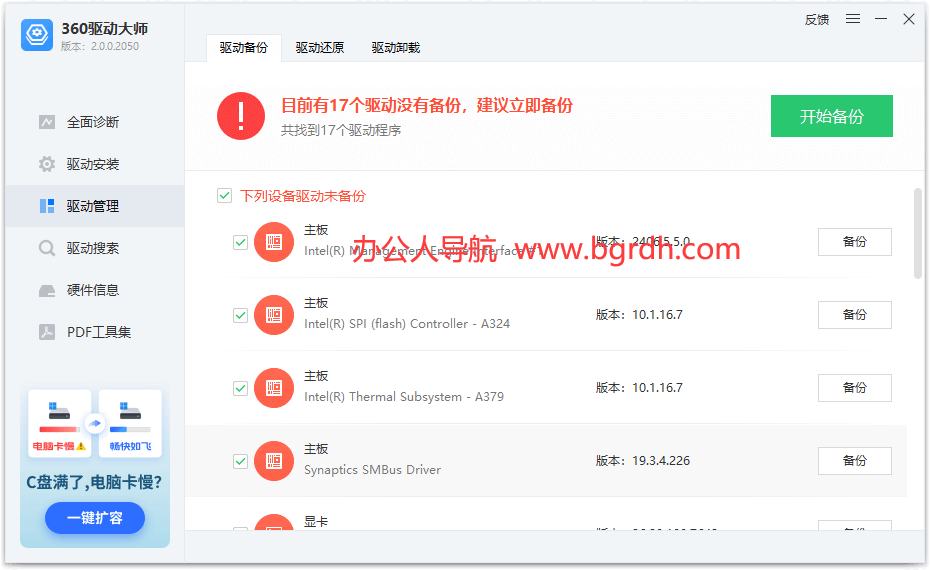The image size is (930, 570).
Task: Click the 版本: 19.3.4.226 value
Action: pos(643,461)
